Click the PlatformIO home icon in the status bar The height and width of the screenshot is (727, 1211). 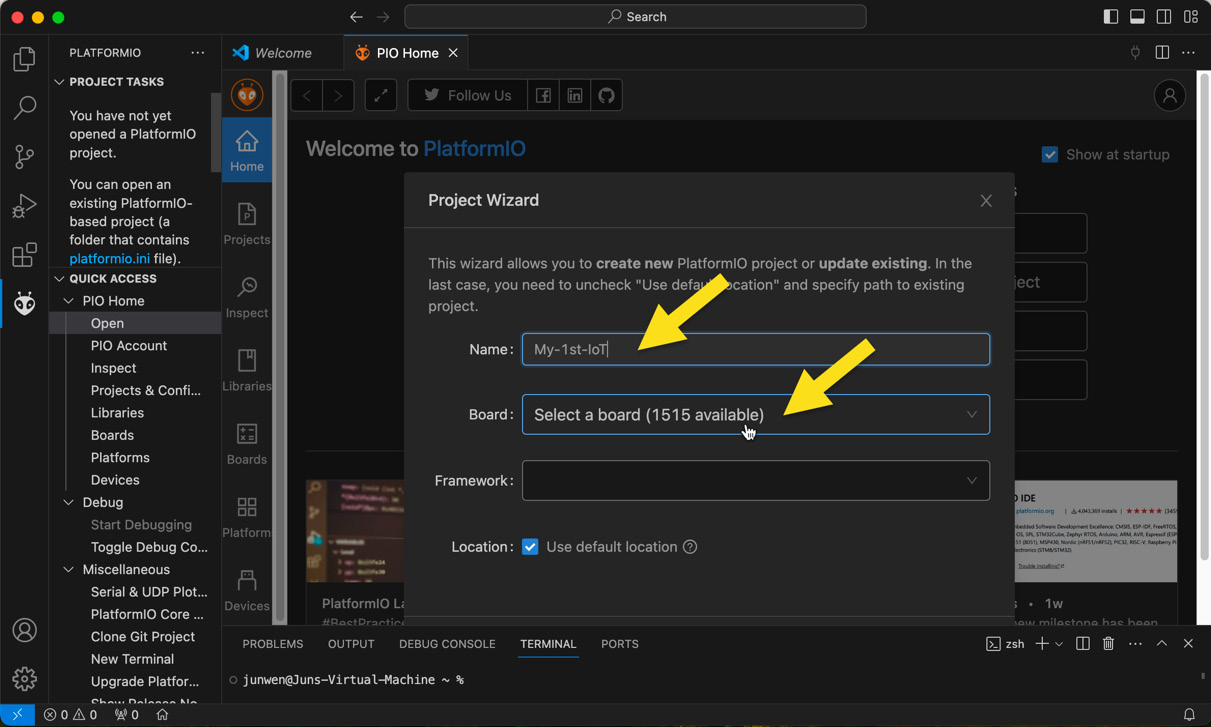[x=162, y=715]
